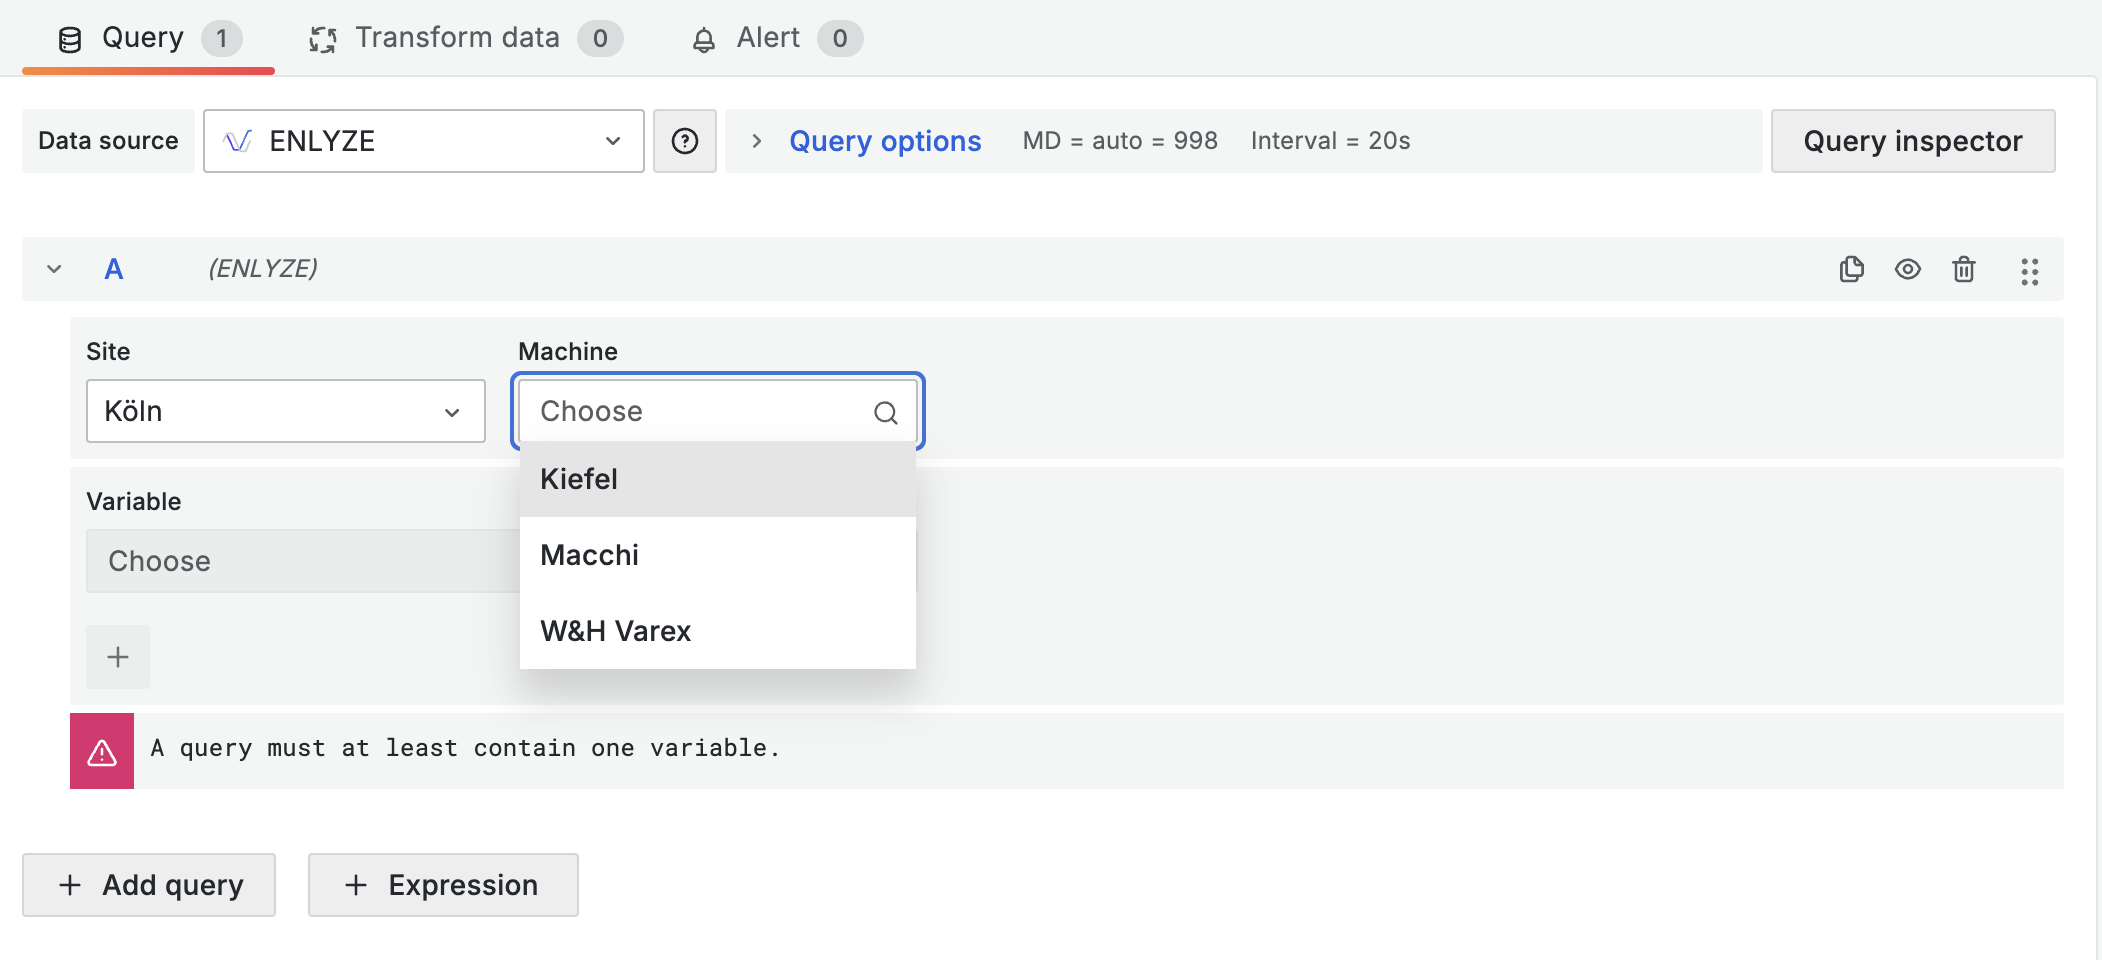The image size is (2102, 960).
Task: Expand the Query options section
Action: (884, 141)
